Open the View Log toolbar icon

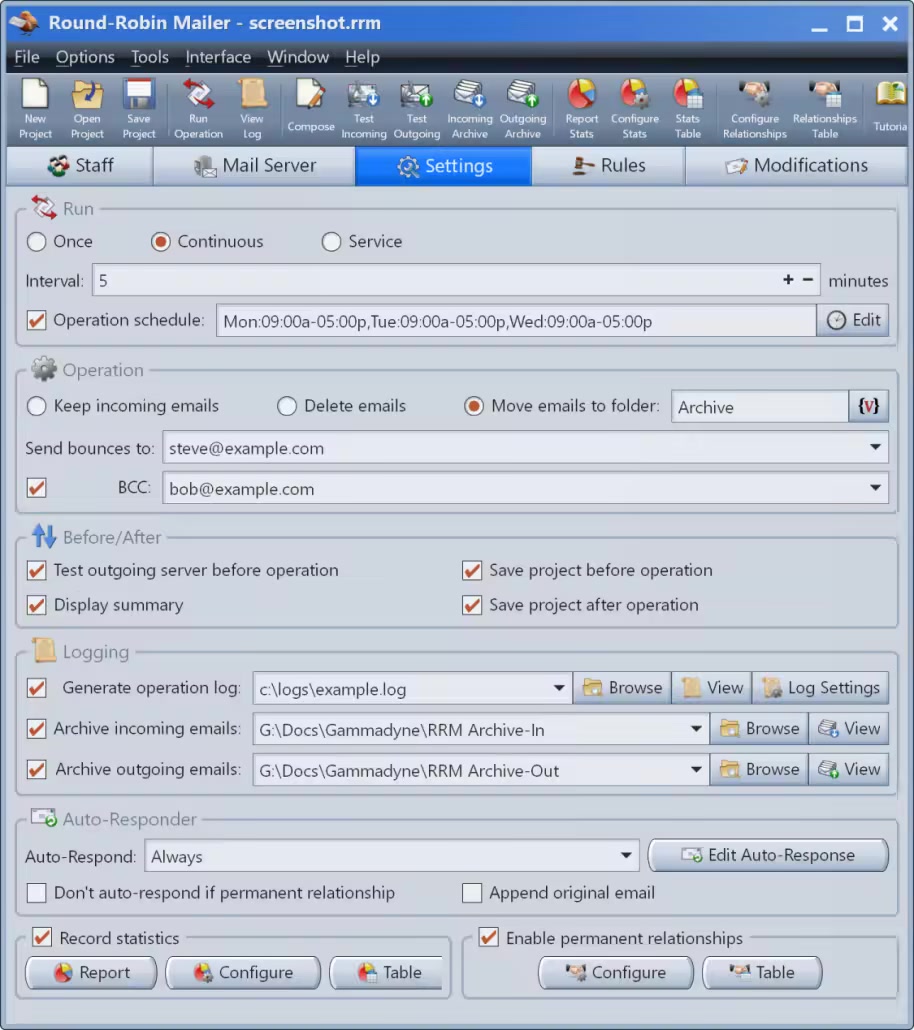click(x=252, y=108)
